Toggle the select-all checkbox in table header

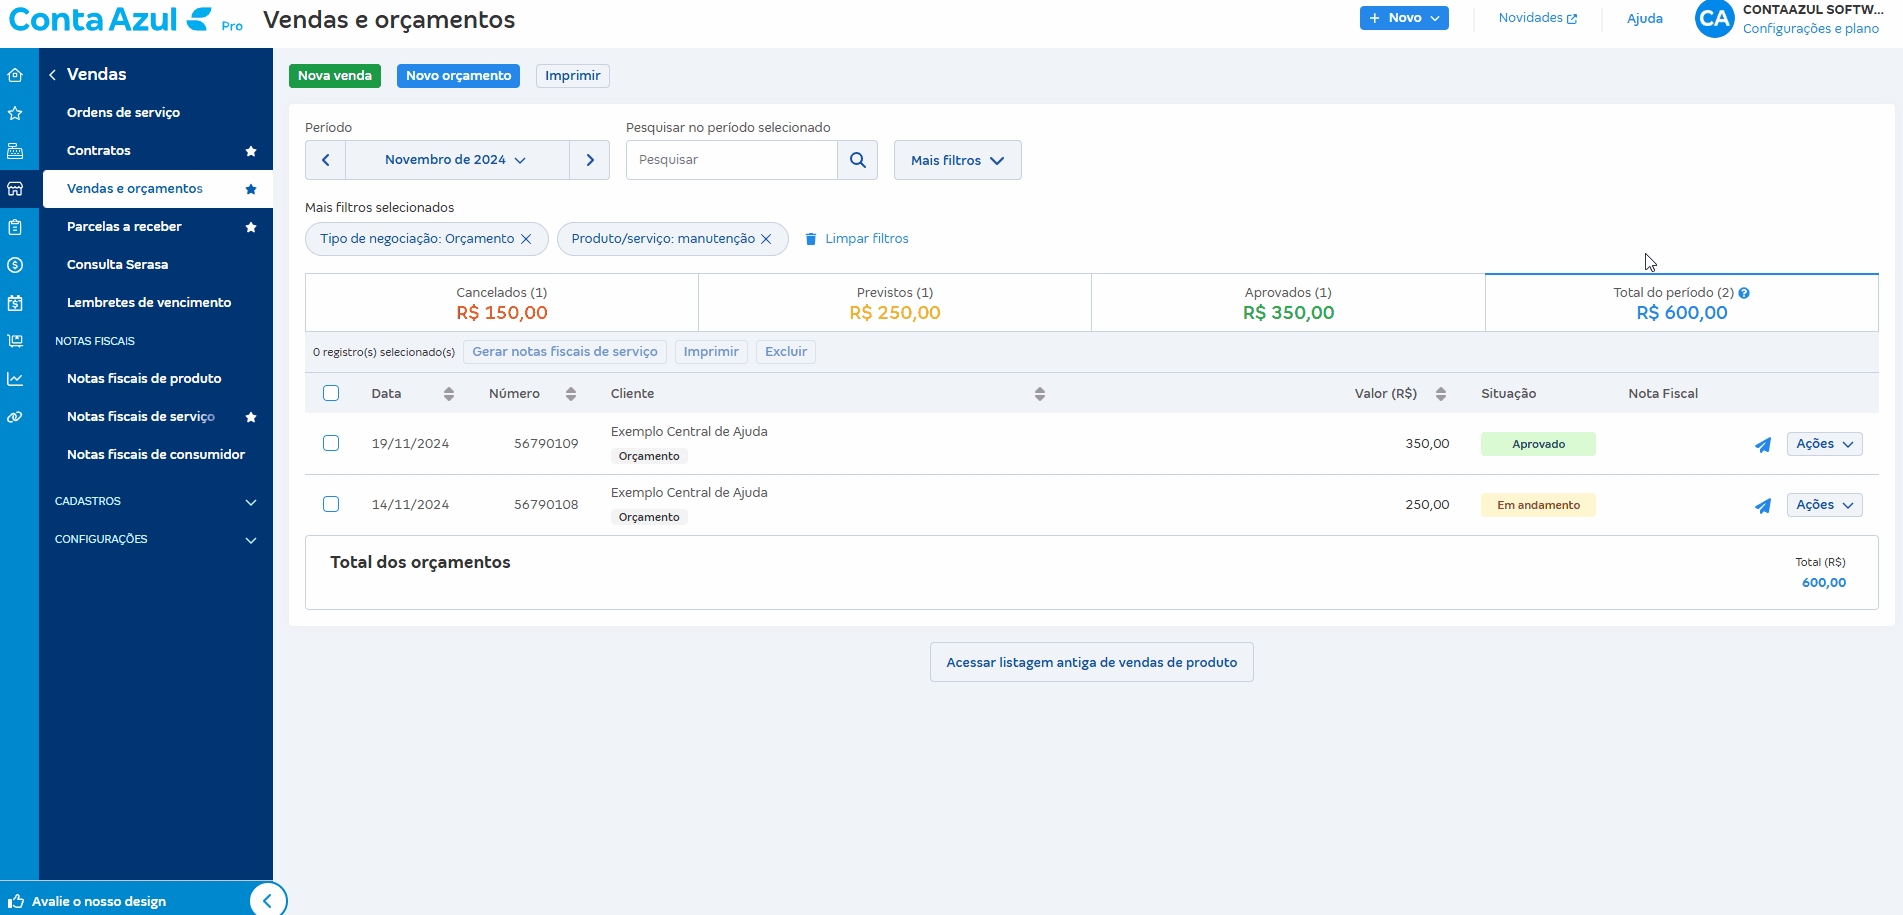(331, 393)
